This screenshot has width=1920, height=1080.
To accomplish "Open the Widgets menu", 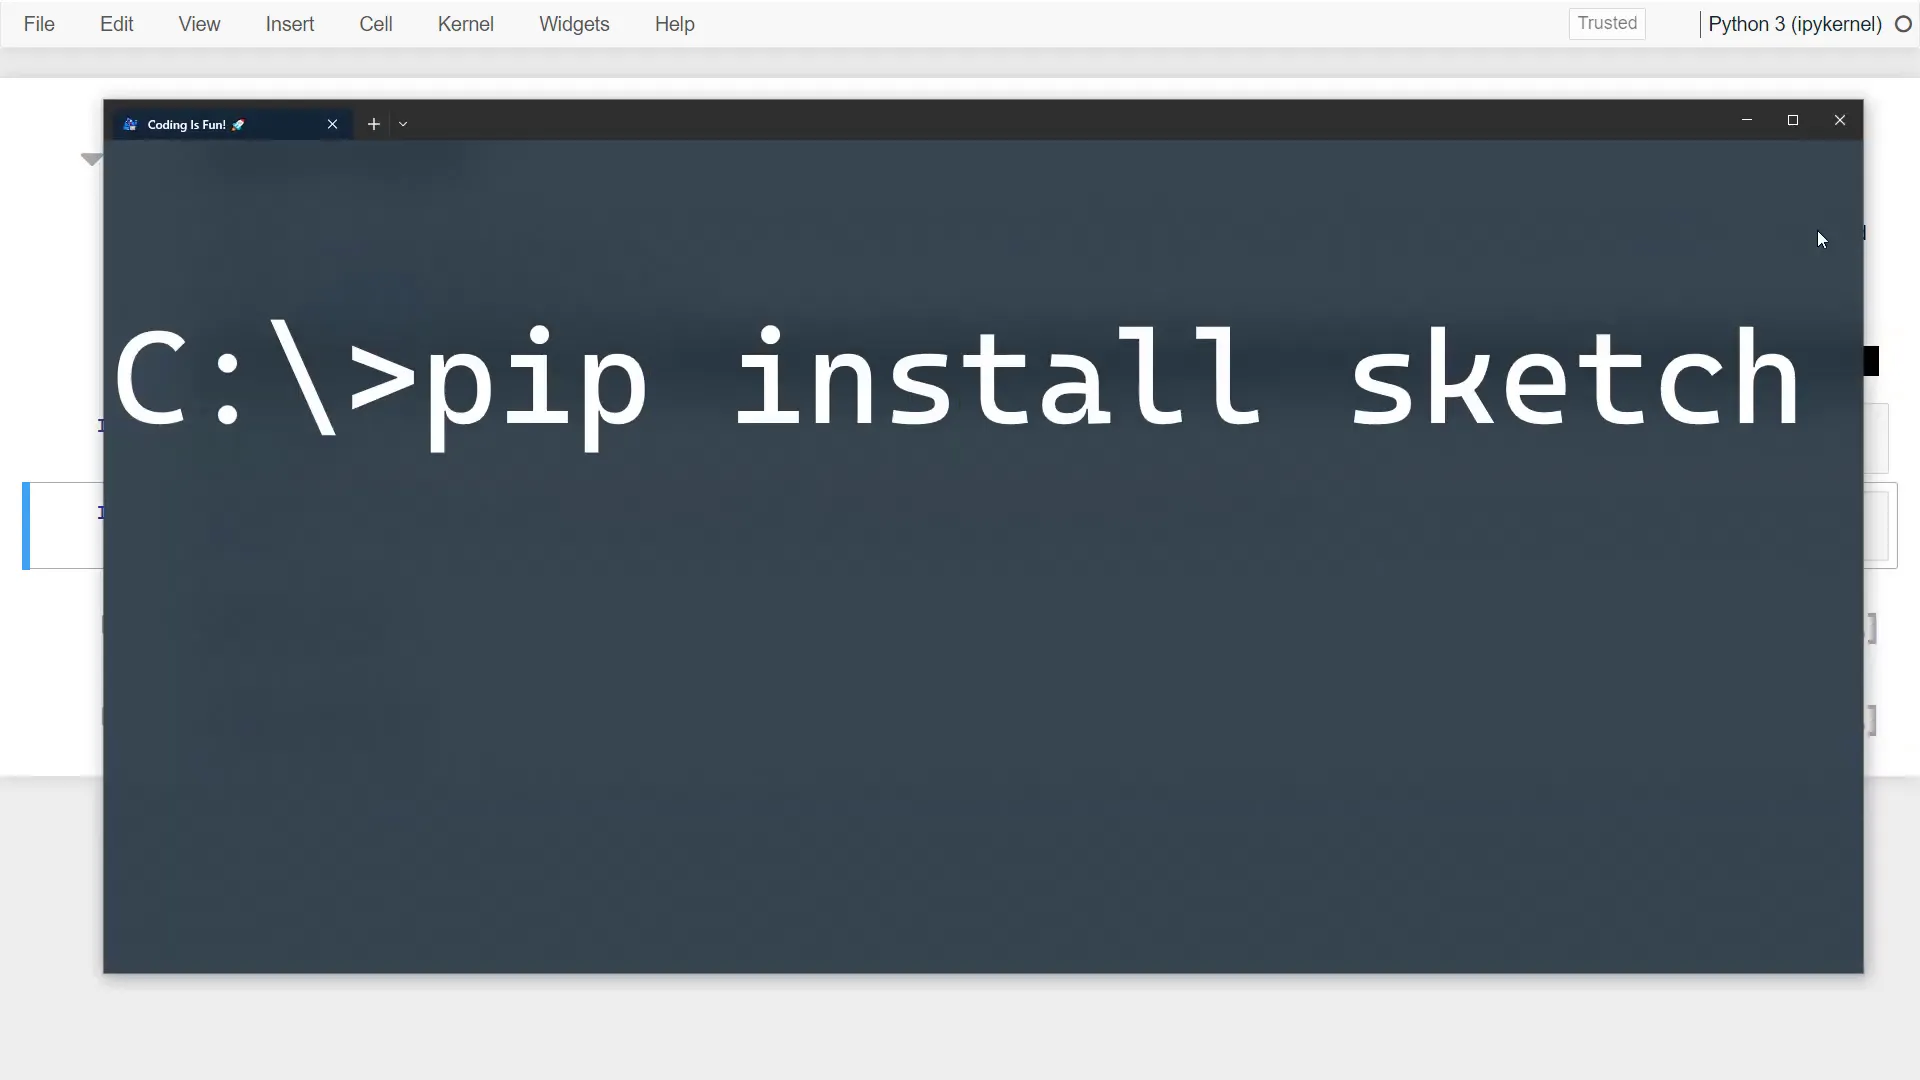I will click(573, 24).
